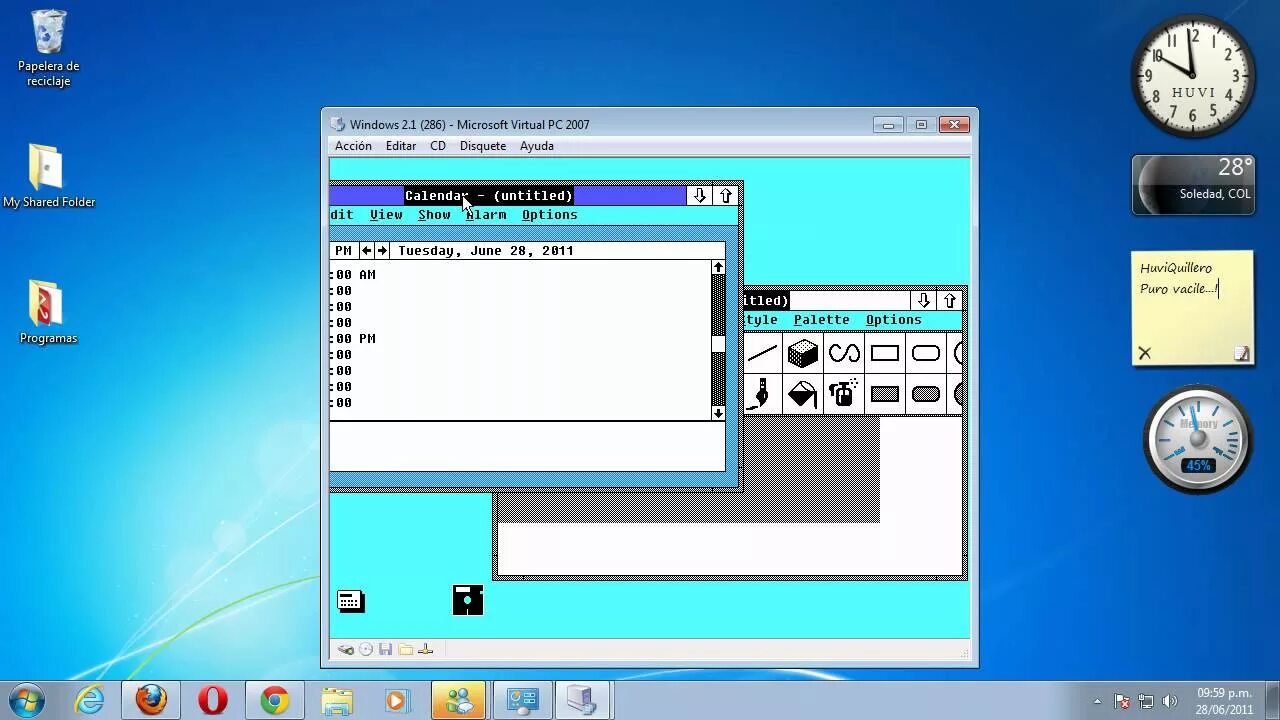
Task: Click the Virtual PC taskbar button
Action: click(x=582, y=700)
